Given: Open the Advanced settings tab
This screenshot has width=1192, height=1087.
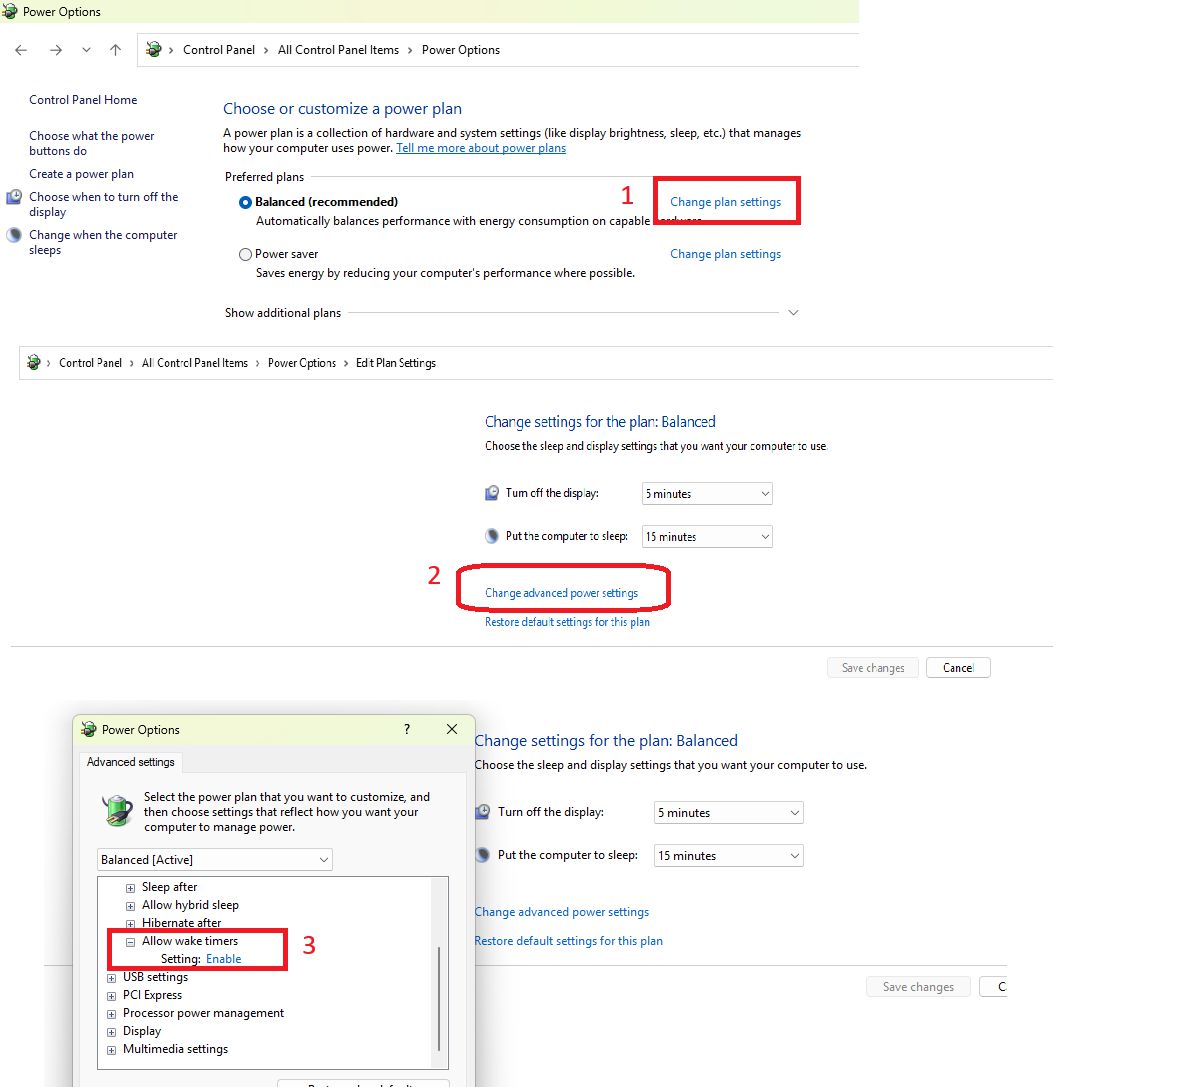Looking at the screenshot, I should click(130, 762).
